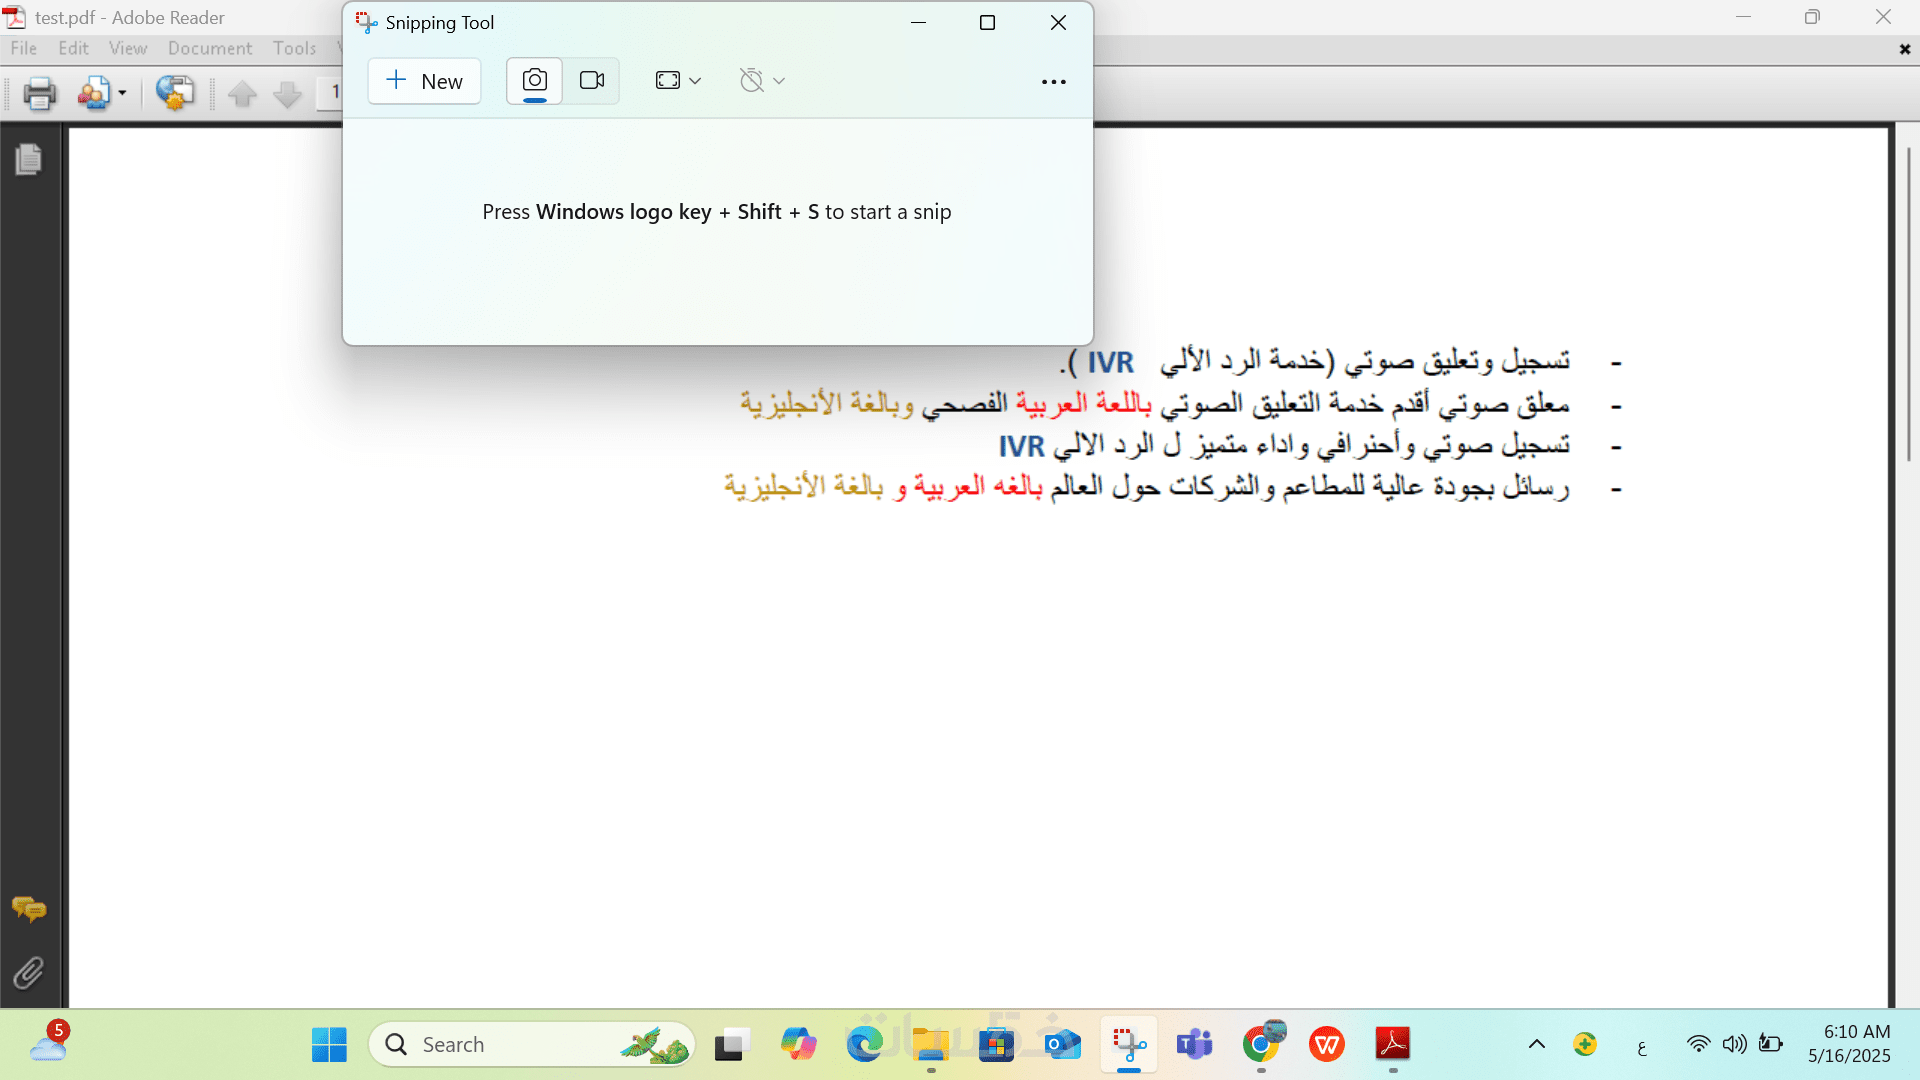1920x1080 pixels.
Task: Open the Comments panel icon
Action: click(x=29, y=909)
